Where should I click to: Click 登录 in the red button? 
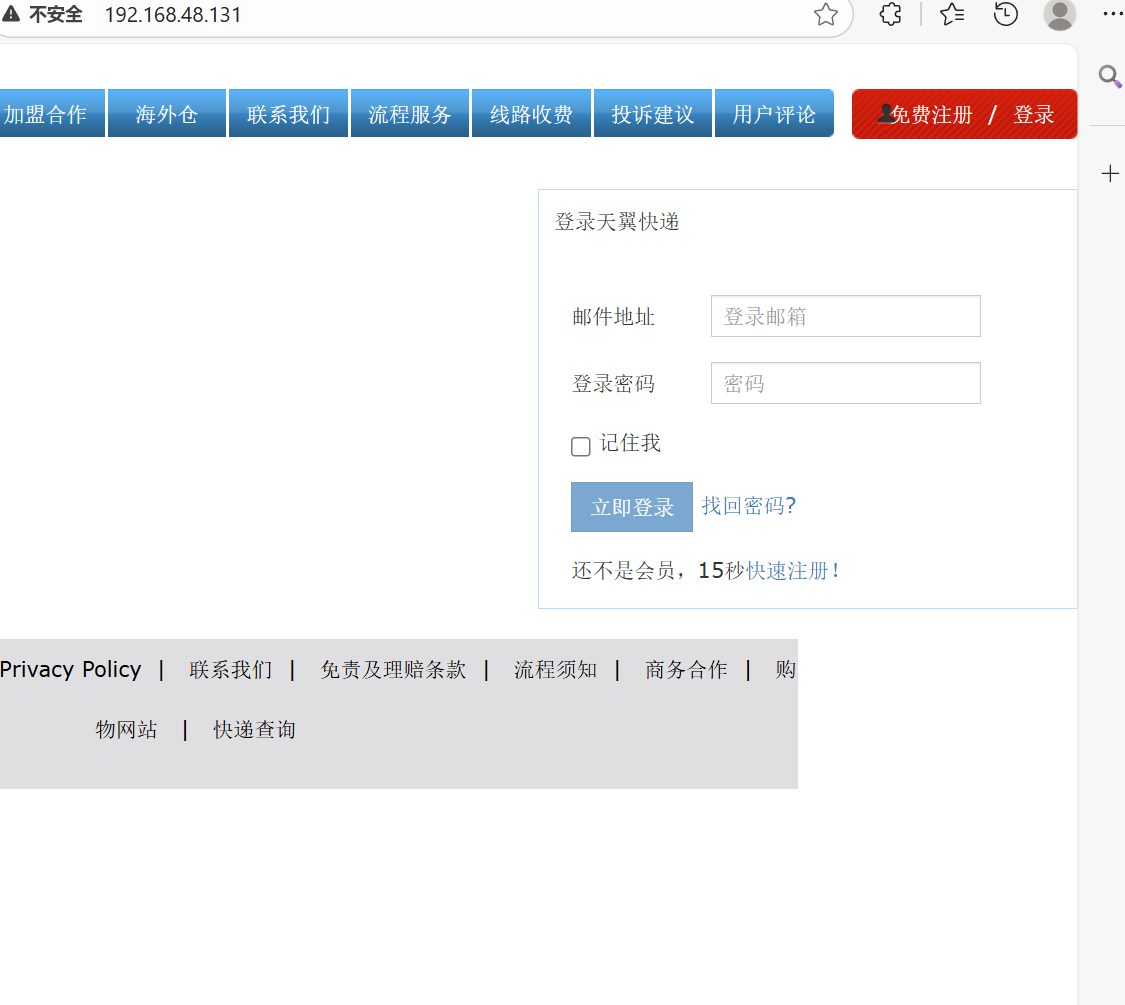point(1034,115)
